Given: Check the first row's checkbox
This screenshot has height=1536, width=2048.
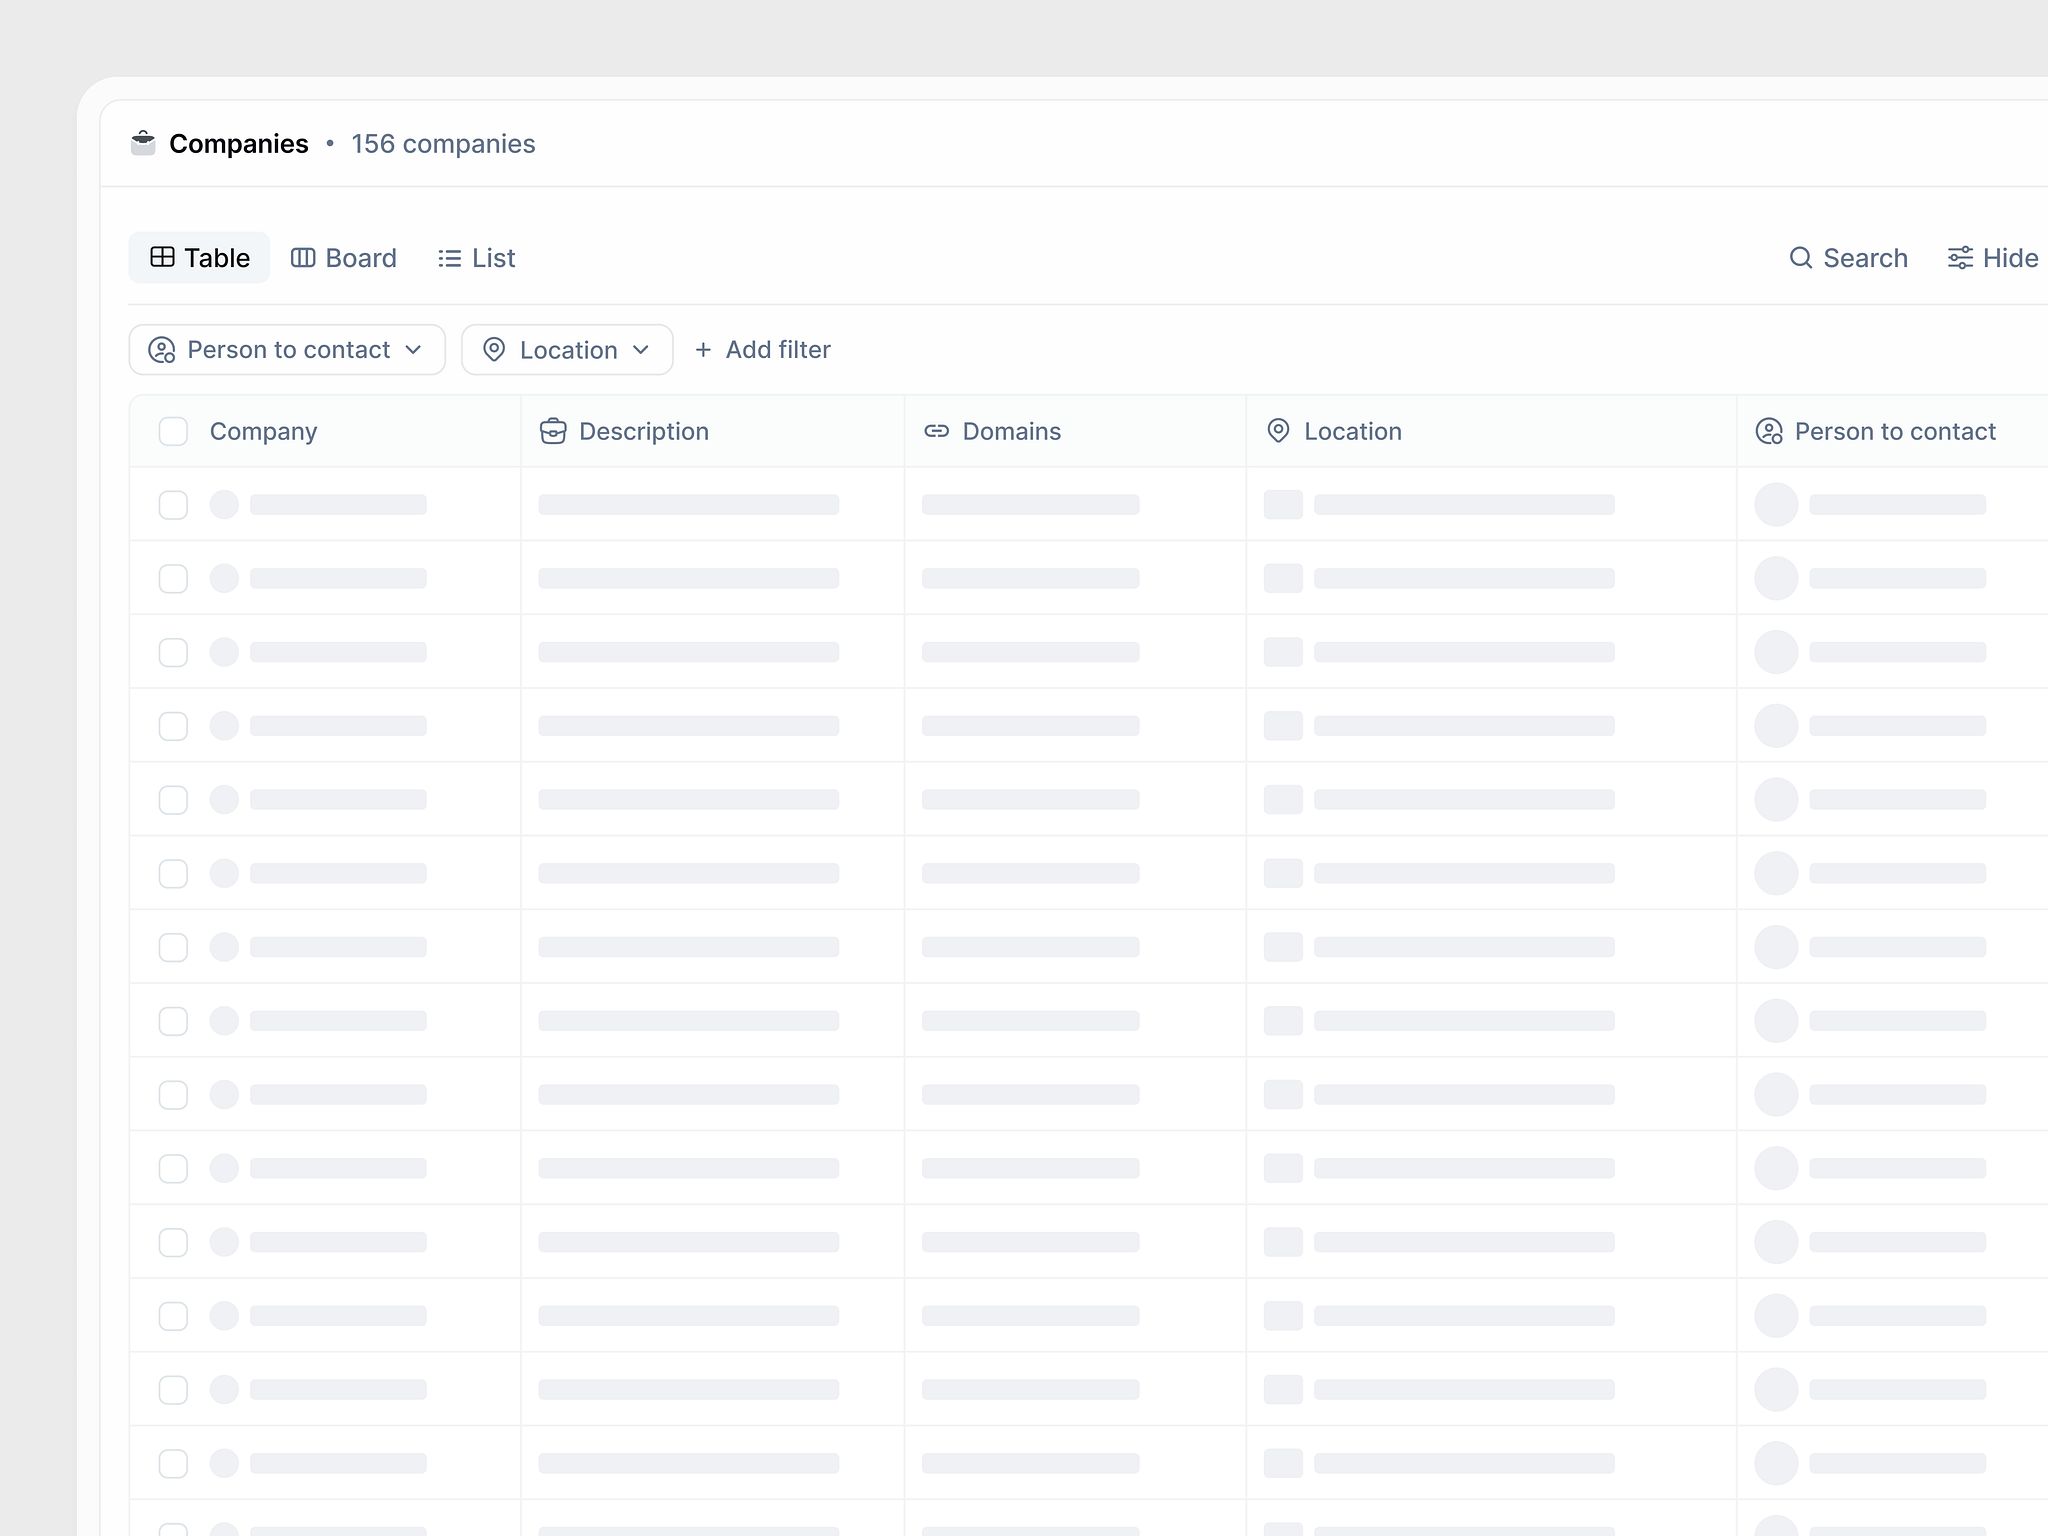Looking at the screenshot, I should point(173,505).
